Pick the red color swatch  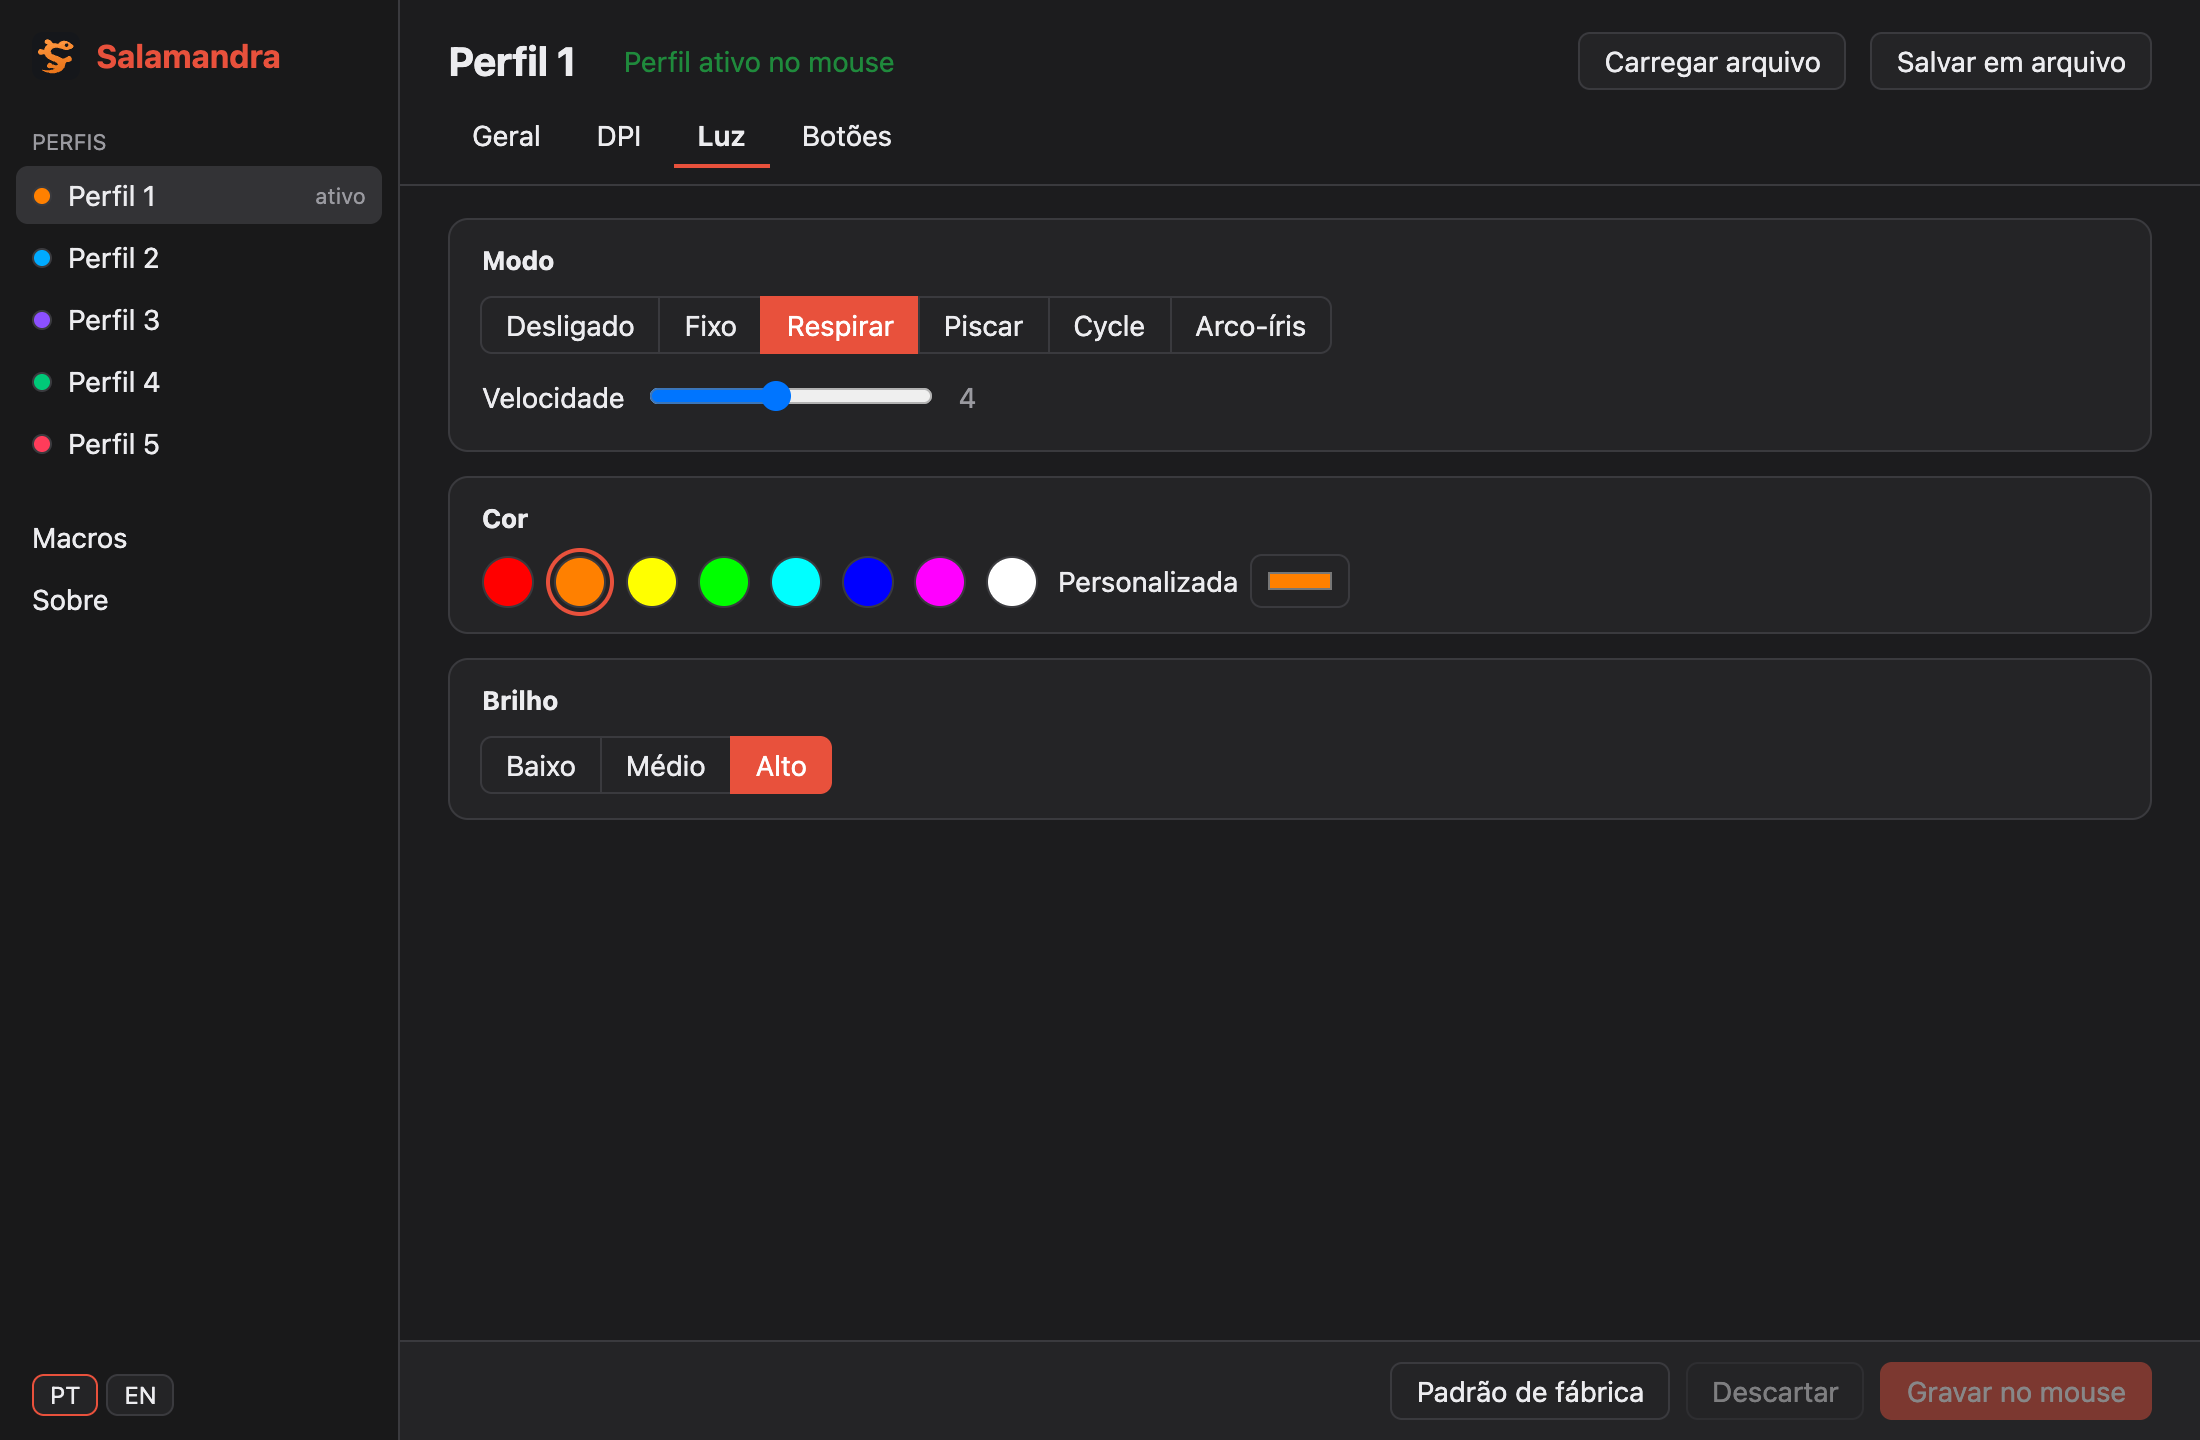[x=508, y=582]
